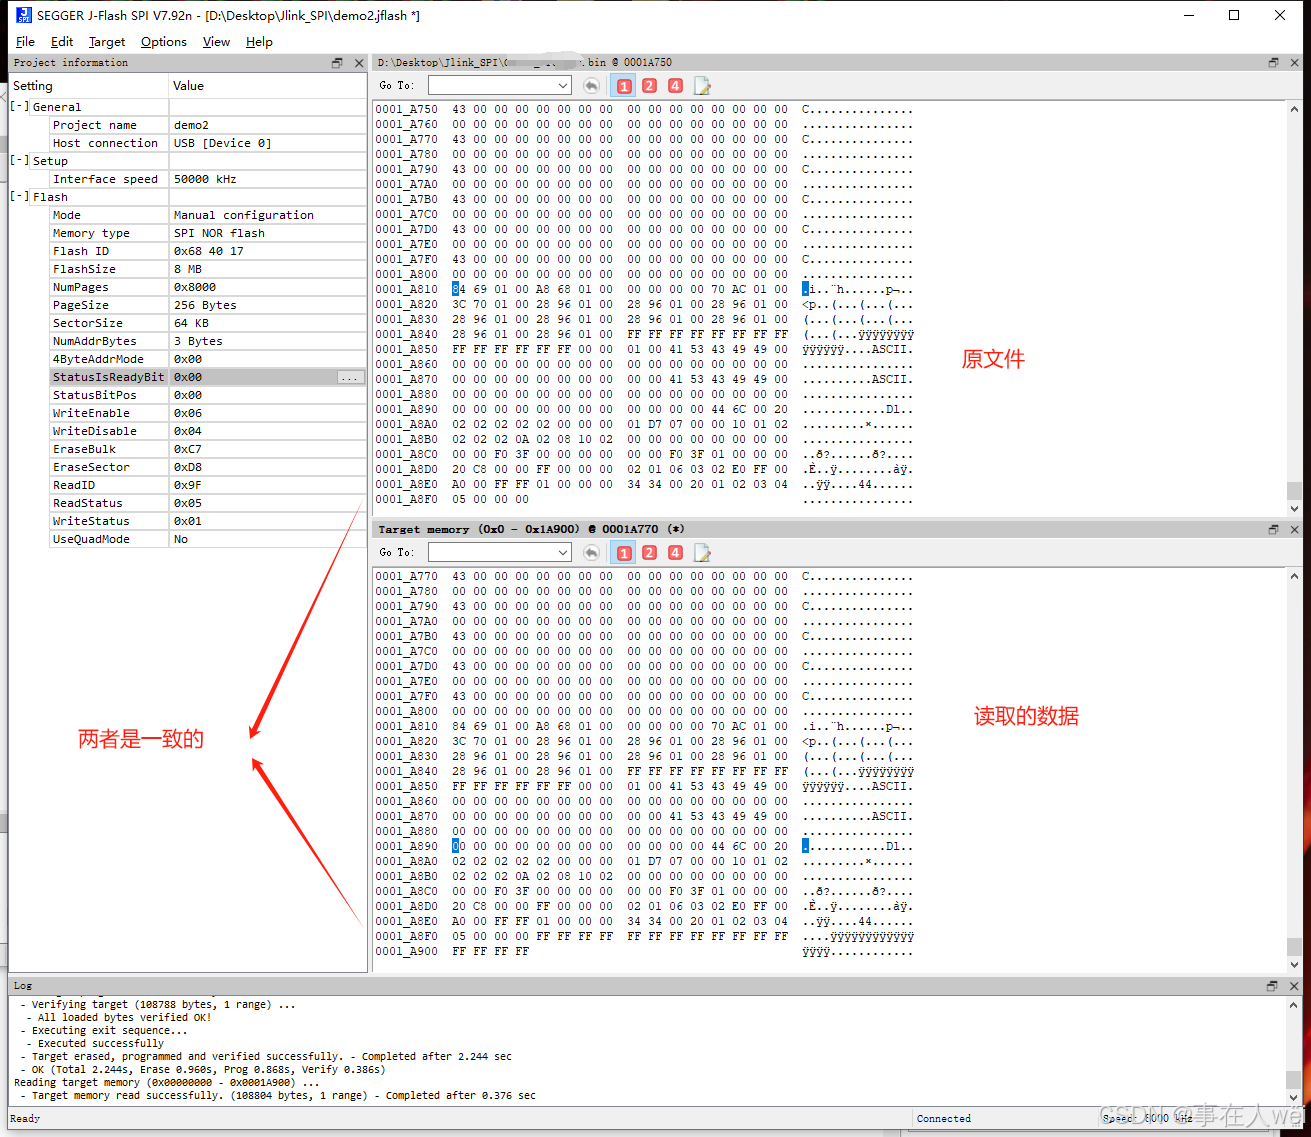
Task: Open the Go To dropdown in the source file panel
Action: [x=563, y=86]
